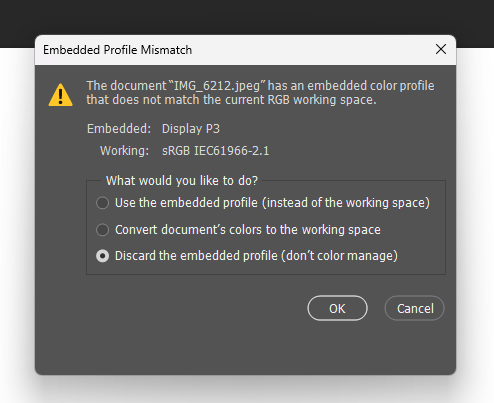Choose the 'Convert document's colors' radio circle

(102, 230)
